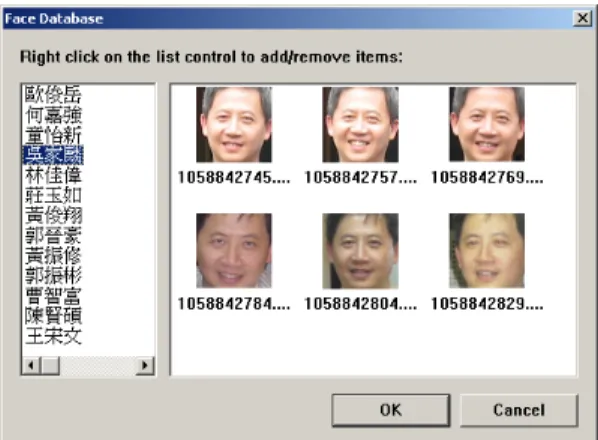This screenshot has height=440, width=598.
Task: Click the OK button
Action: [391, 410]
